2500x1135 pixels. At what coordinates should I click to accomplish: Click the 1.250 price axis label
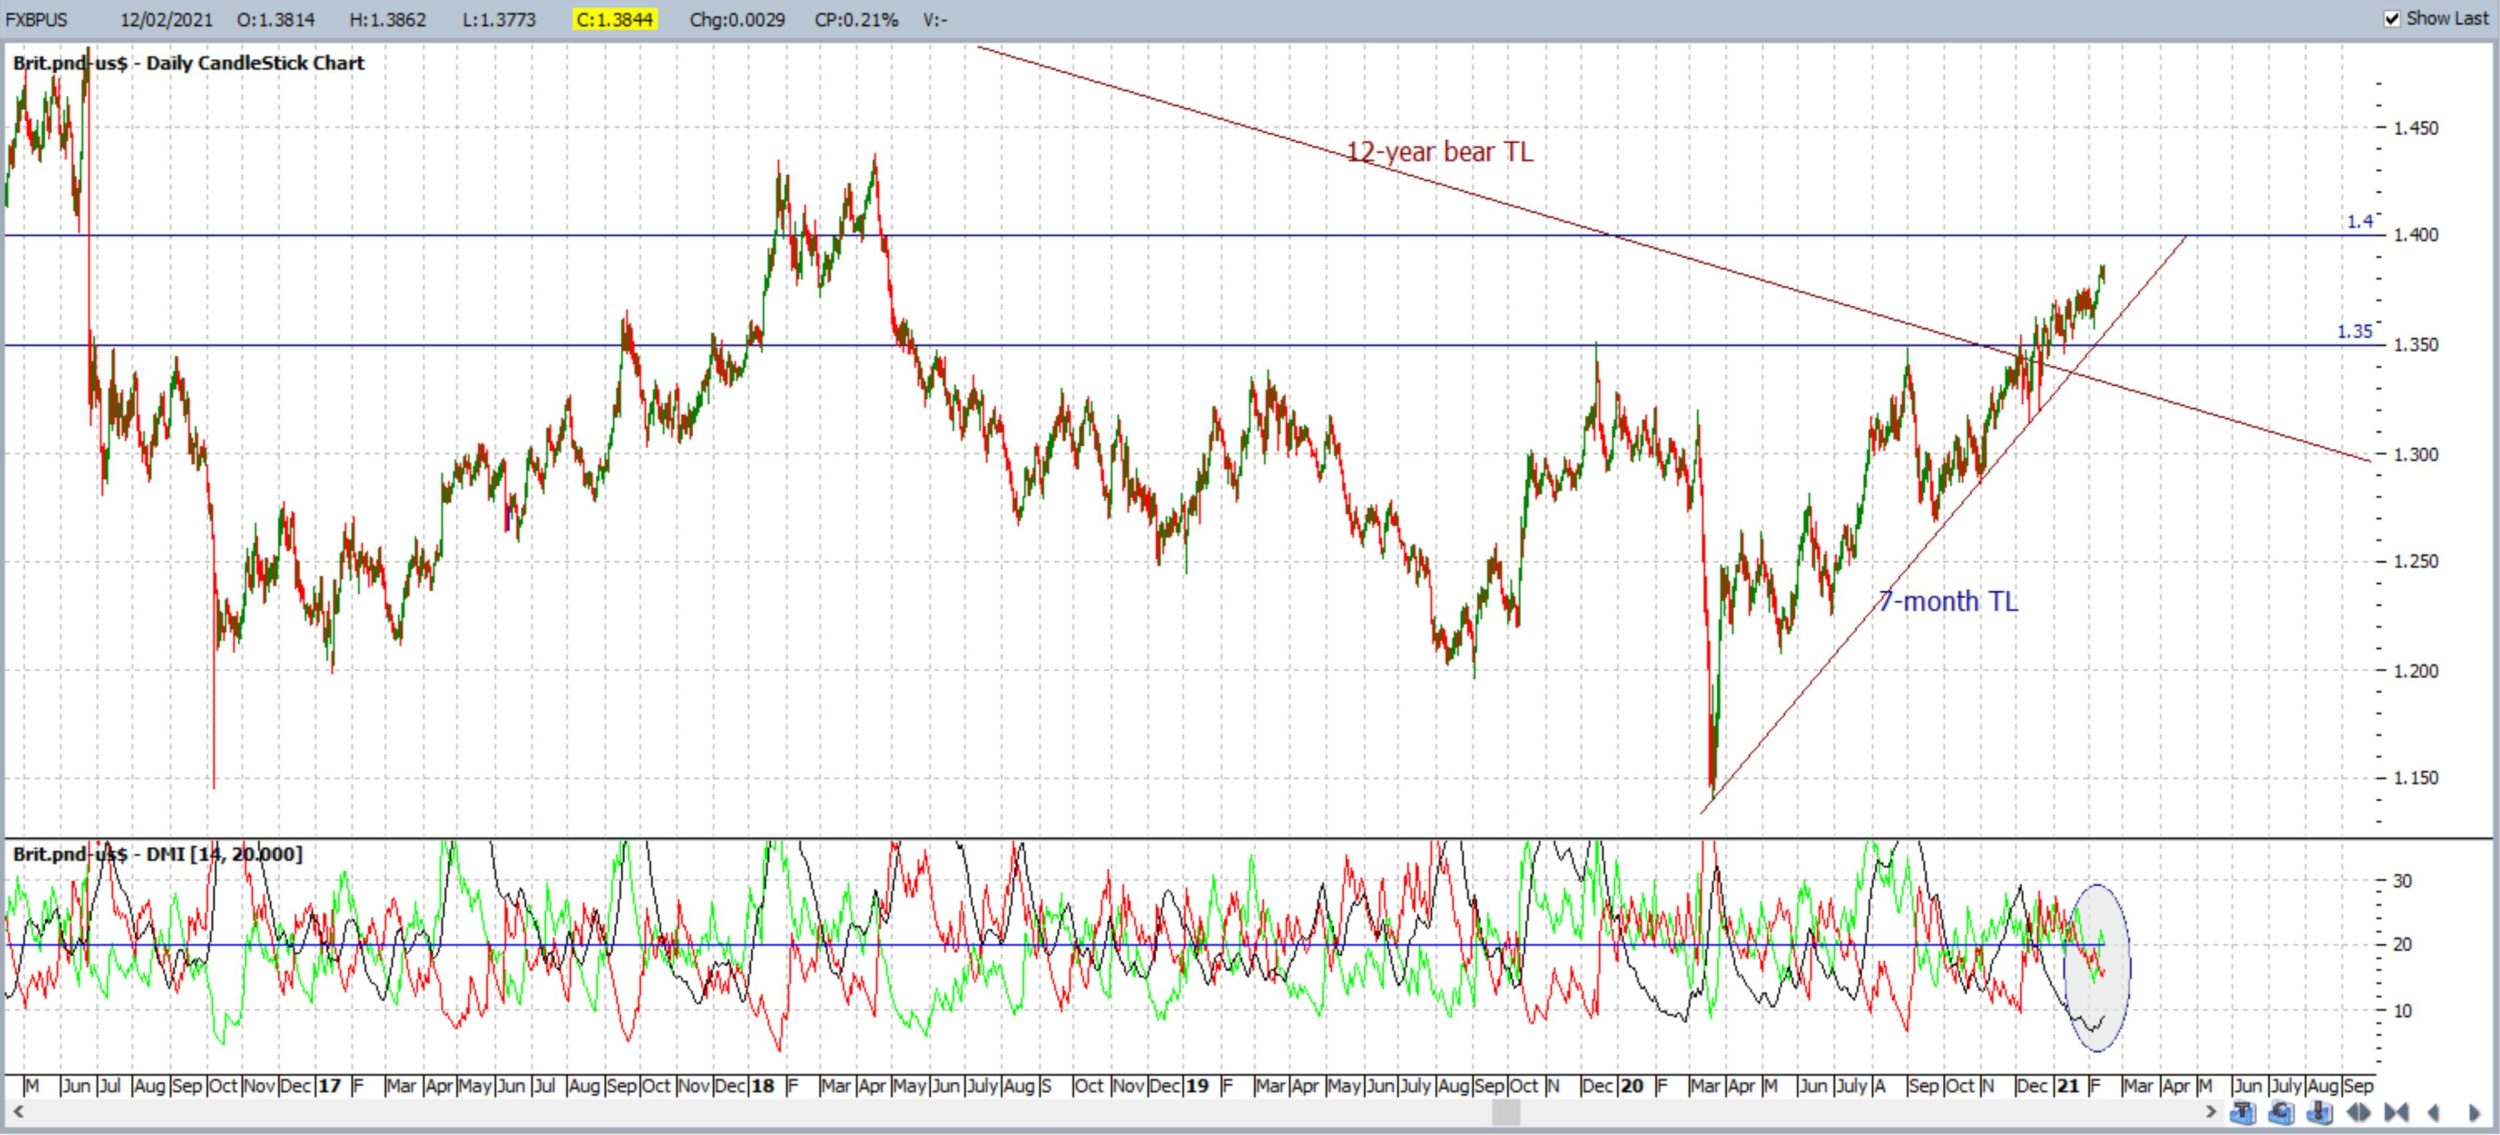(2415, 561)
